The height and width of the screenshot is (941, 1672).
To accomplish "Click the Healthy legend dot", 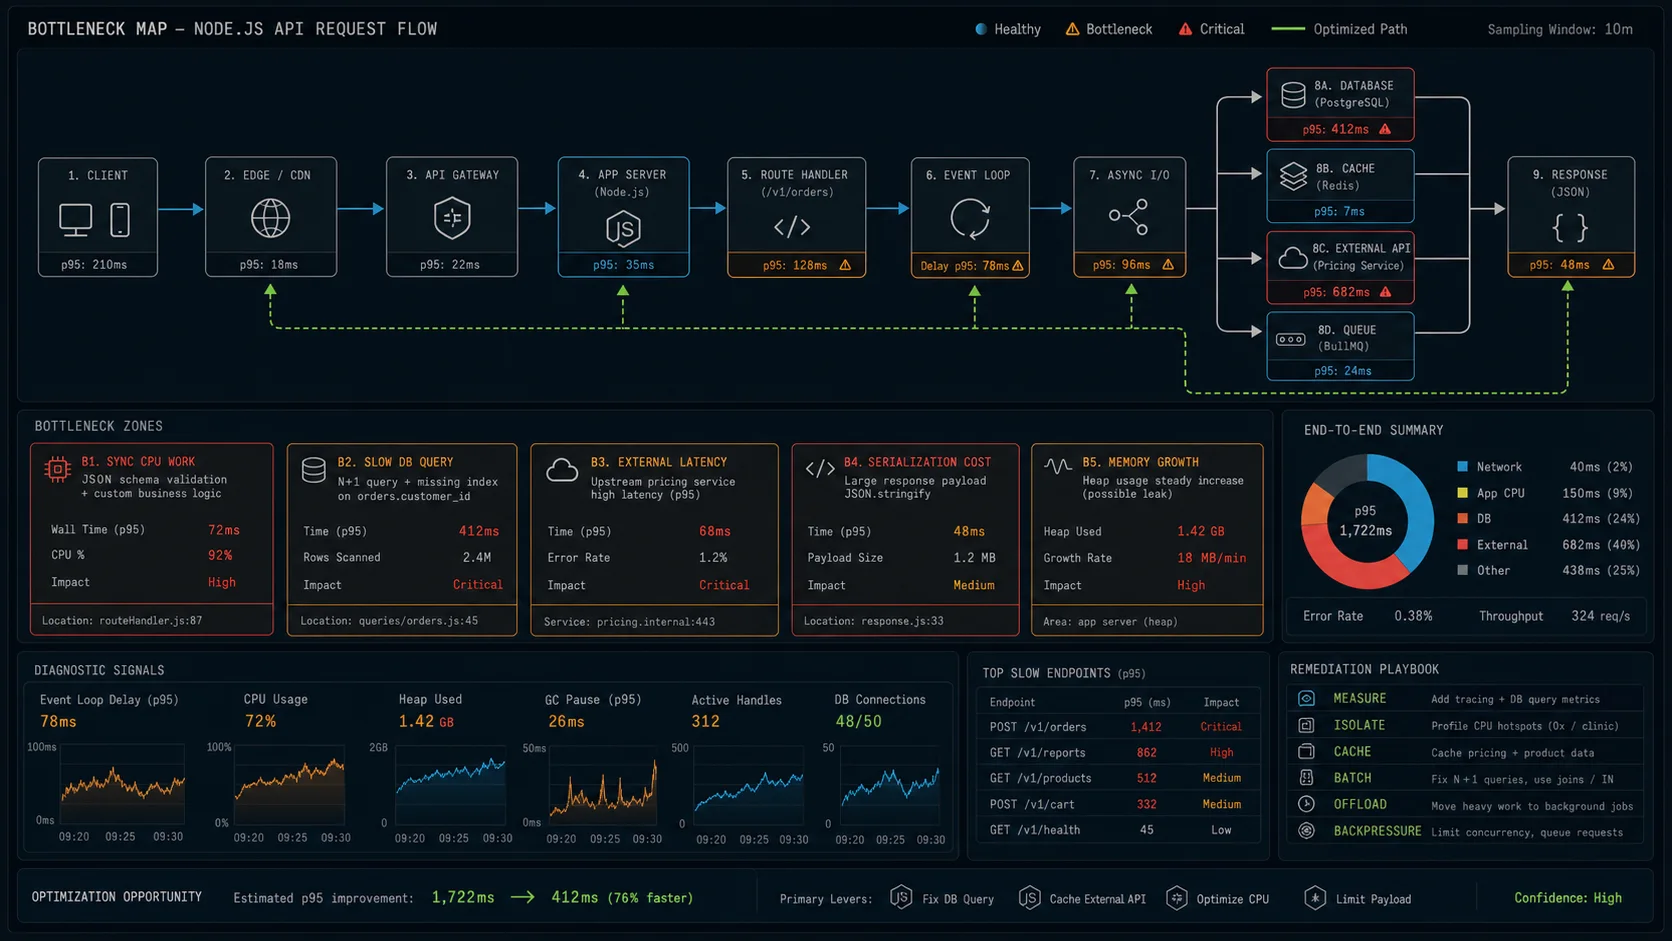I will click(x=981, y=29).
